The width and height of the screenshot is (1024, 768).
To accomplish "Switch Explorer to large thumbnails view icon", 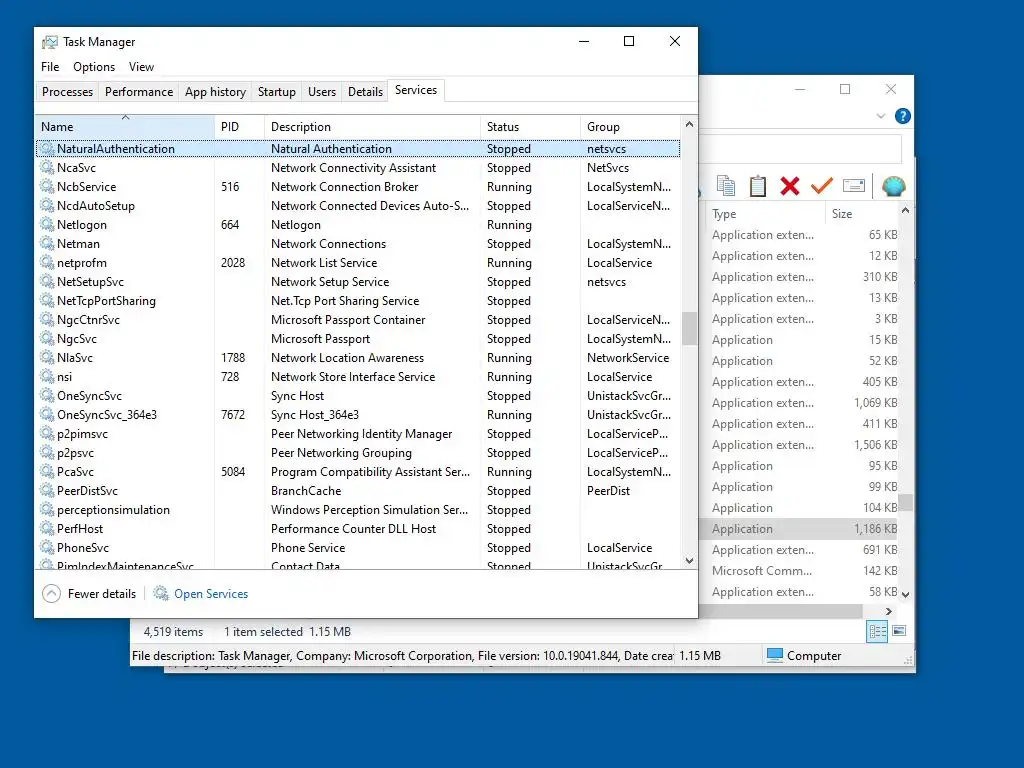I will [899, 631].
